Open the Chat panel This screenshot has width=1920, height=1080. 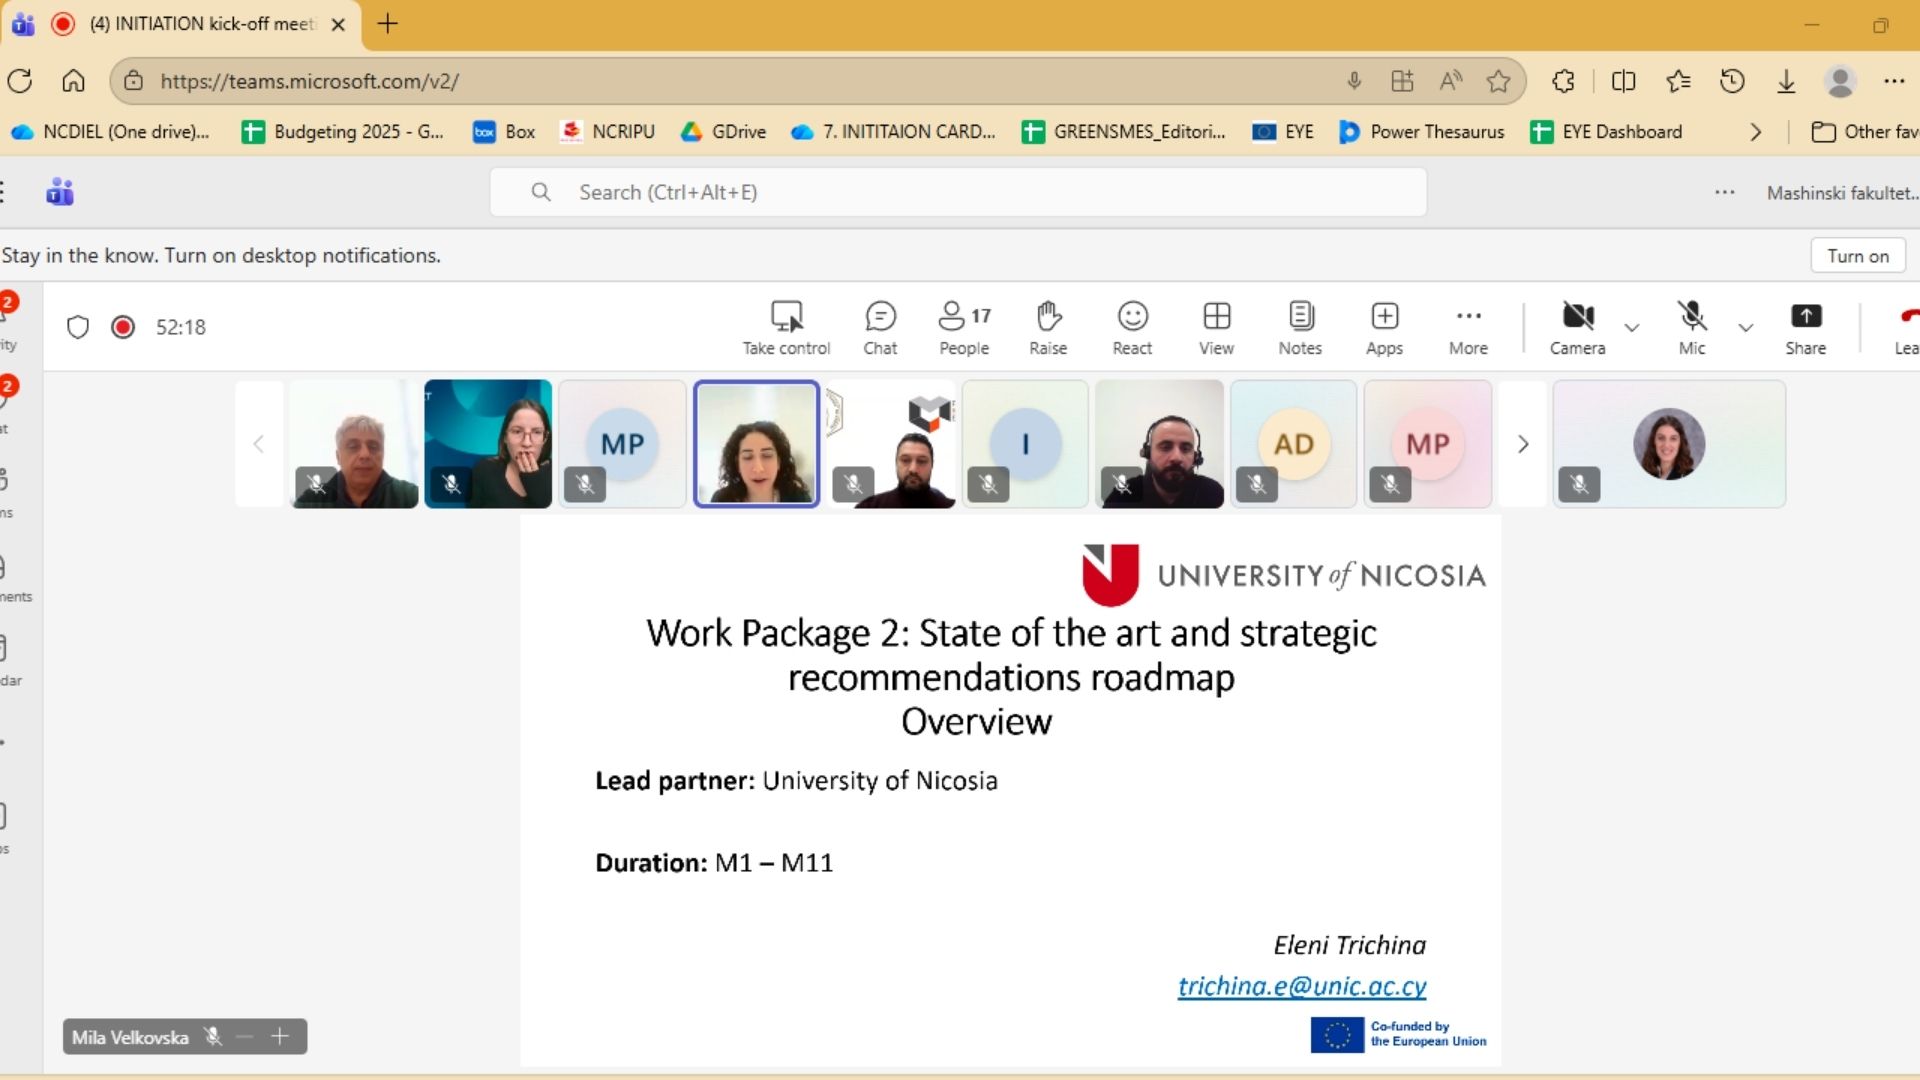[x=880, y=327]
